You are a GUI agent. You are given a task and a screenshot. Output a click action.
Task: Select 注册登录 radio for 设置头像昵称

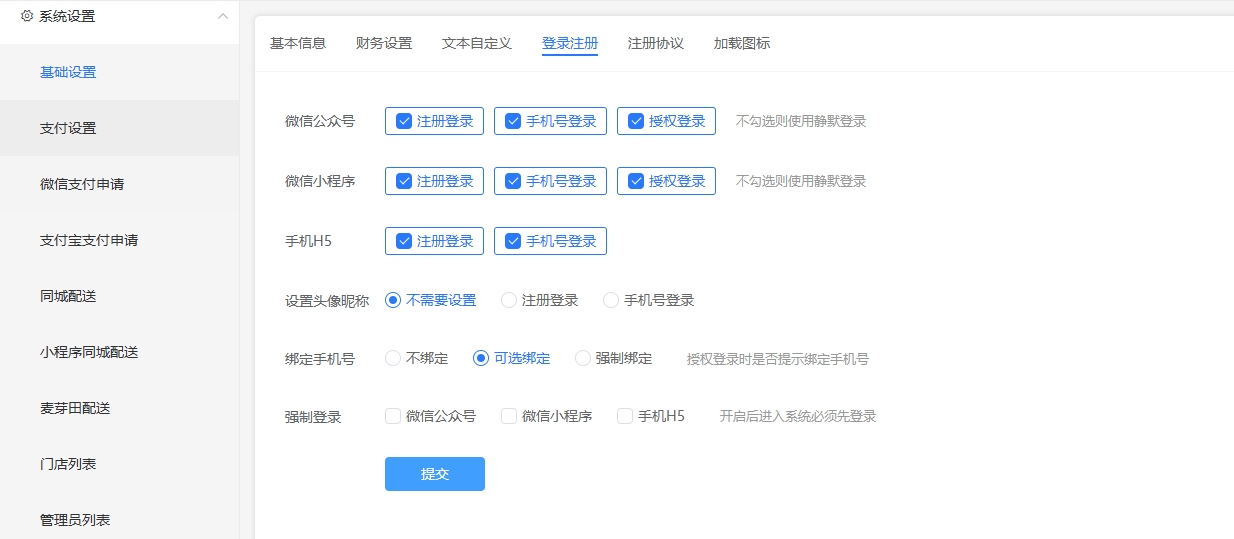point(509,300)
